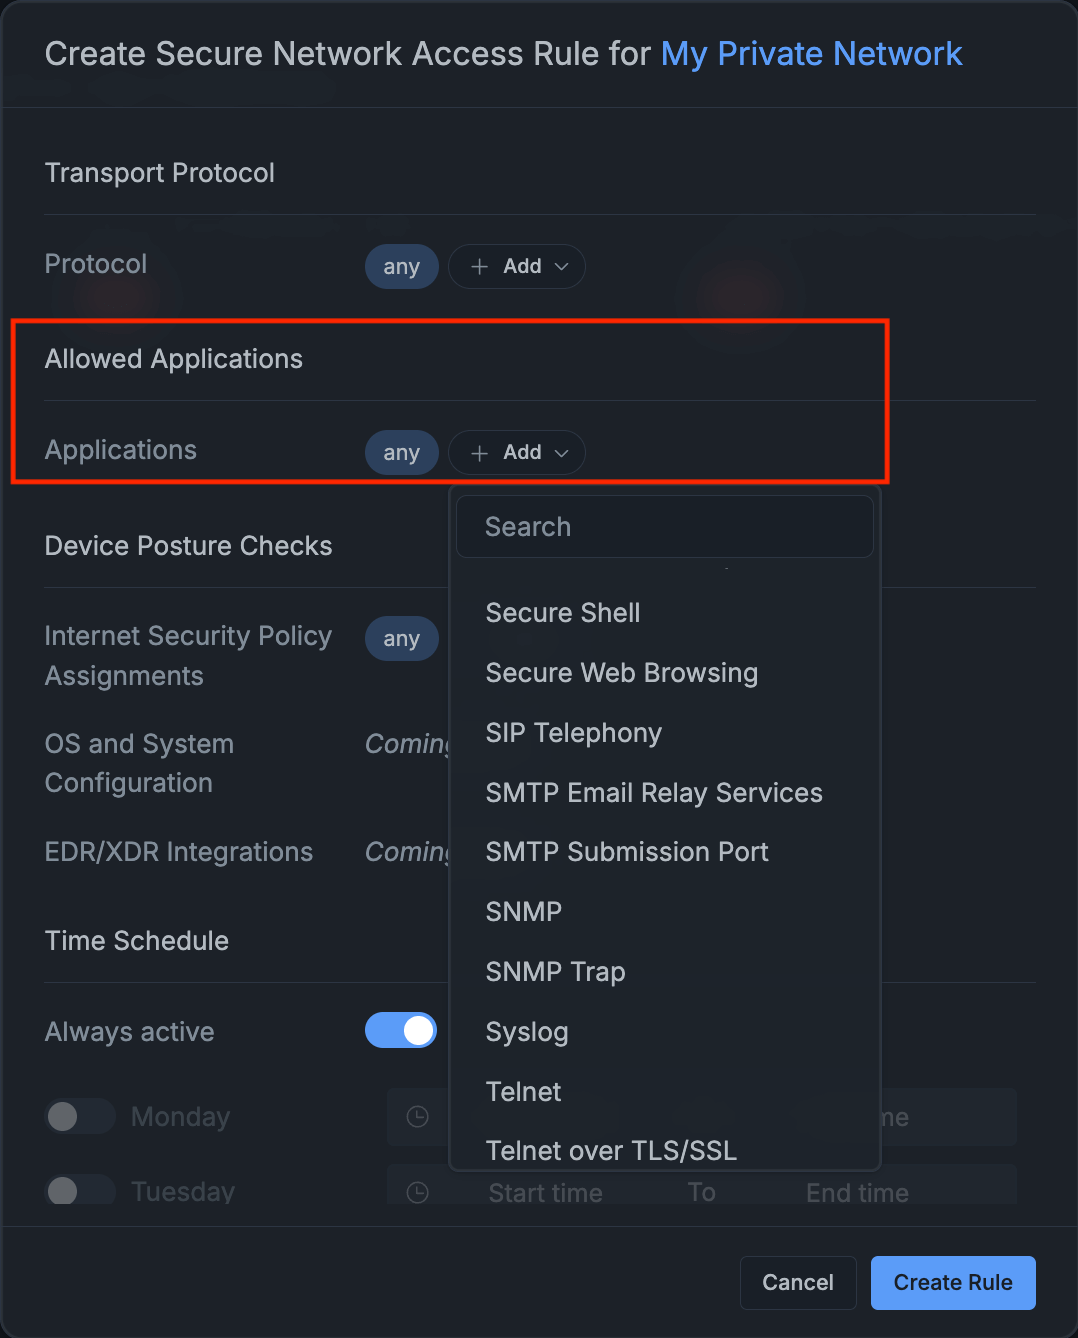Click the Start time field in Tuesday row
Image resolution: width=1078 pixels, height=1338 pixels.
tap(545, 1192)
